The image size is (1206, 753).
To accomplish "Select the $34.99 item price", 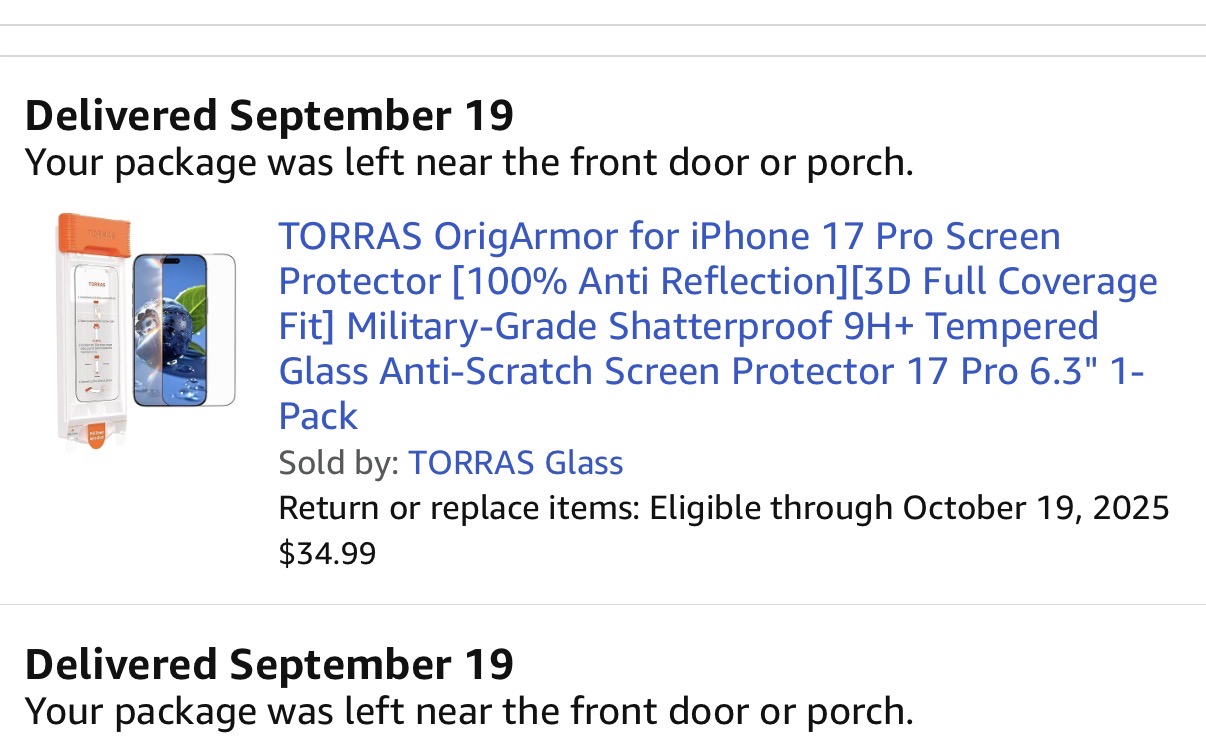I will click(x=327, y=553).
